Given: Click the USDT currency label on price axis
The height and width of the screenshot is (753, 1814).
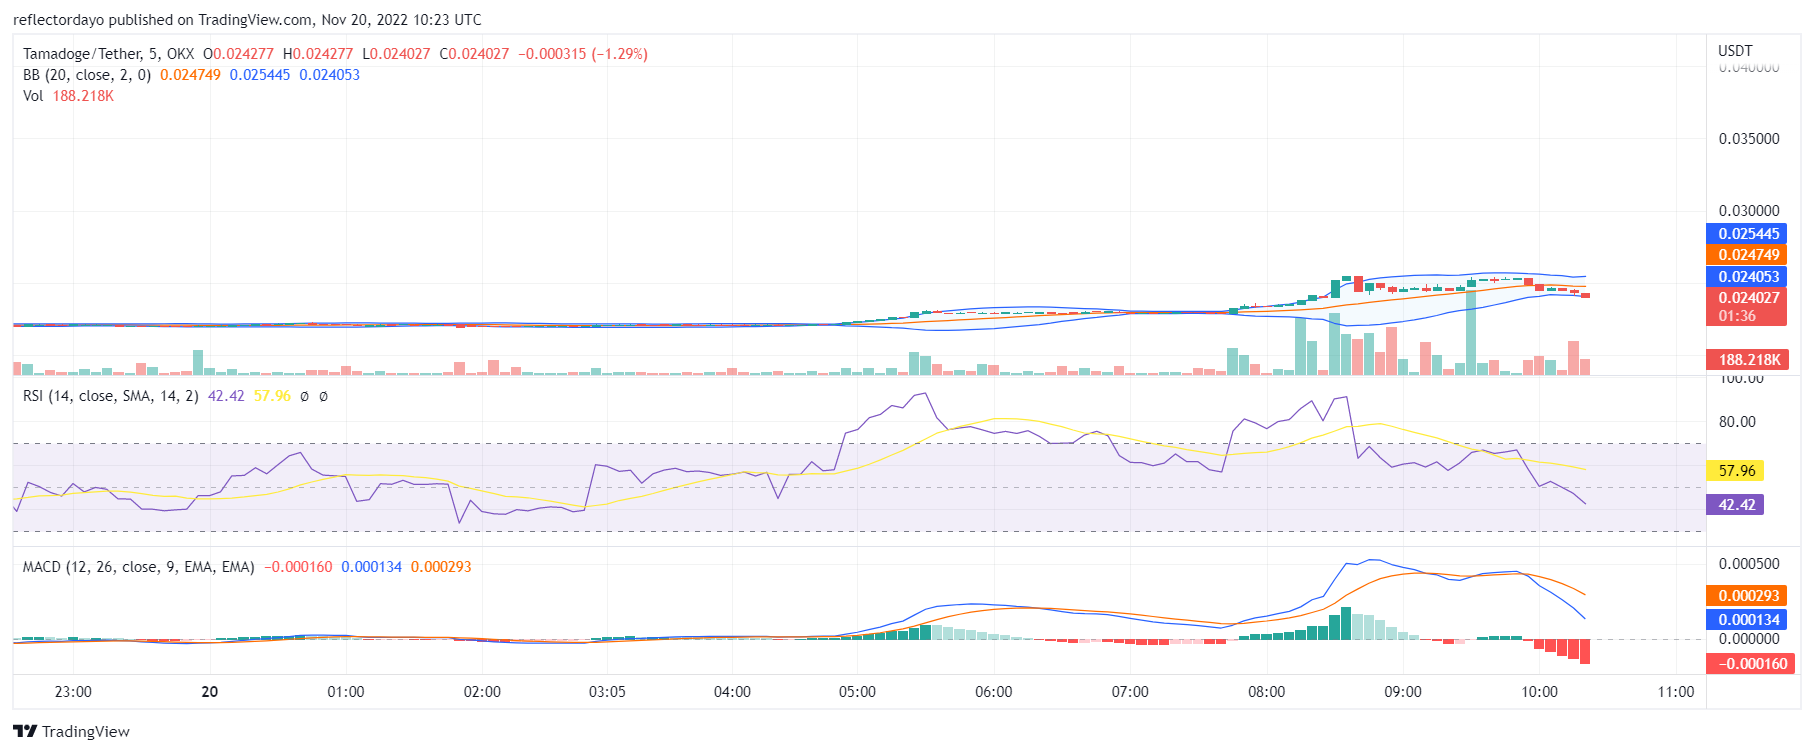Looking at the screenshot, I should click(x=1735, y=51).
